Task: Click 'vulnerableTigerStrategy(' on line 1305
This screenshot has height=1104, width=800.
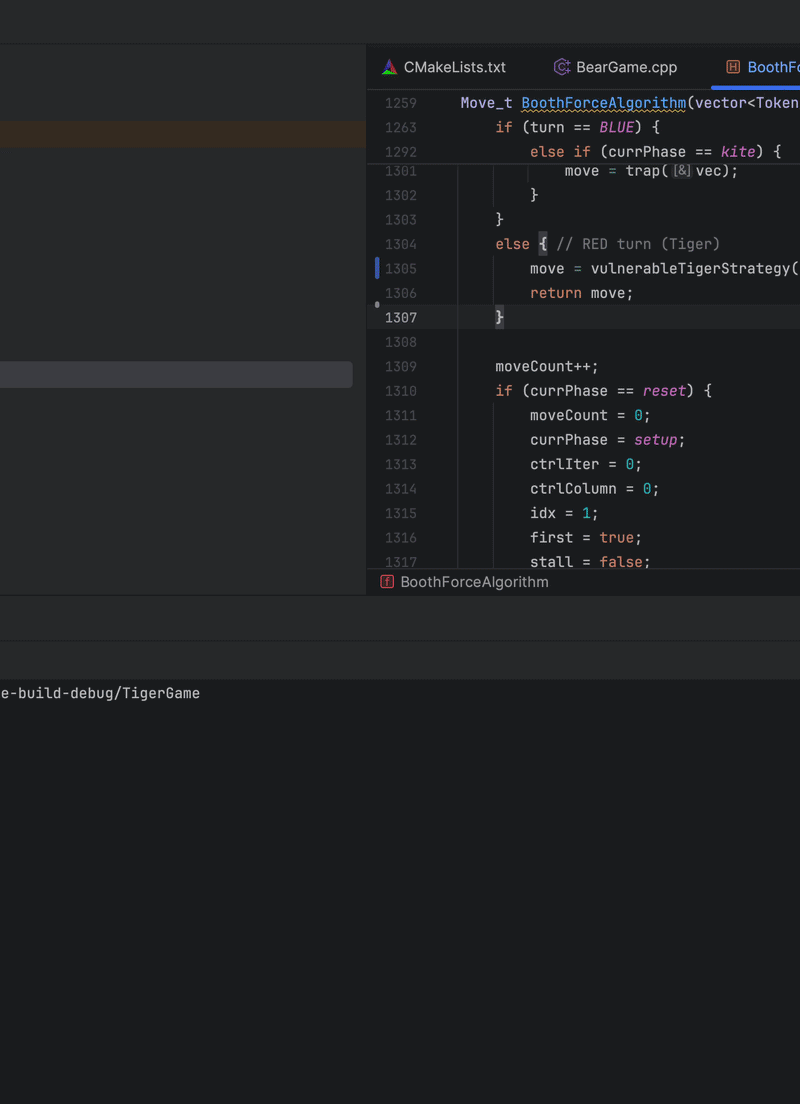Action: 694,269
